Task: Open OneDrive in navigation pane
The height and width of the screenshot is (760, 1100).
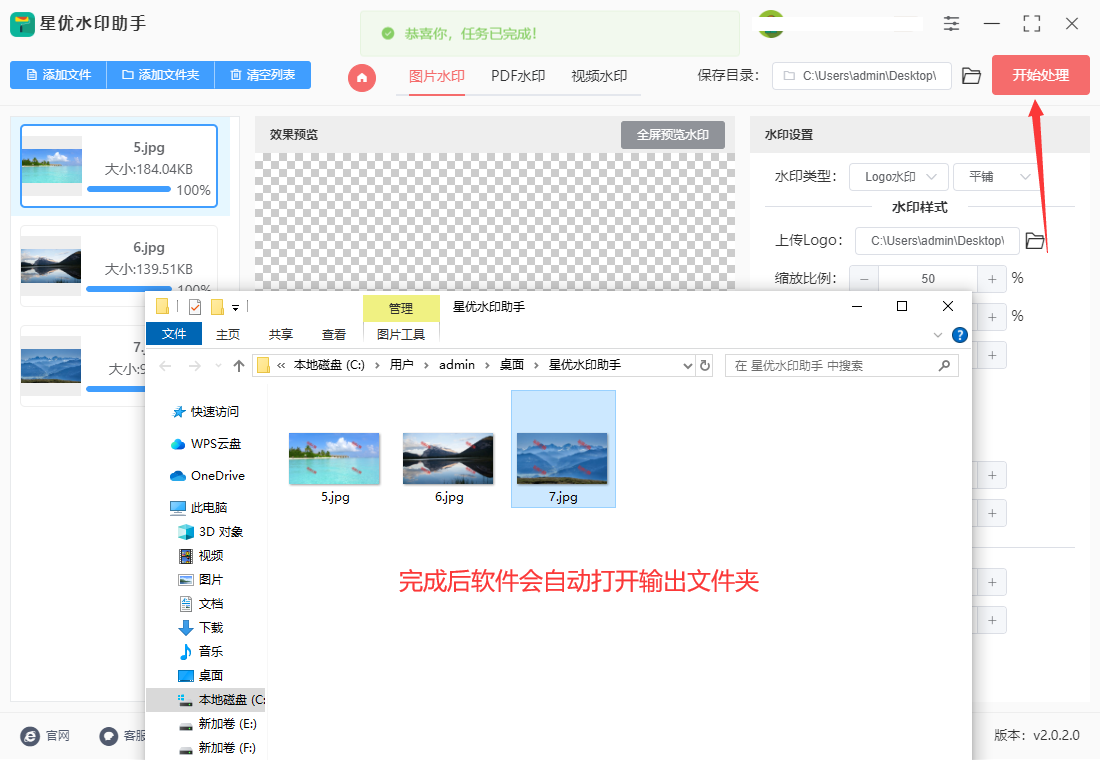Action: 207,476
